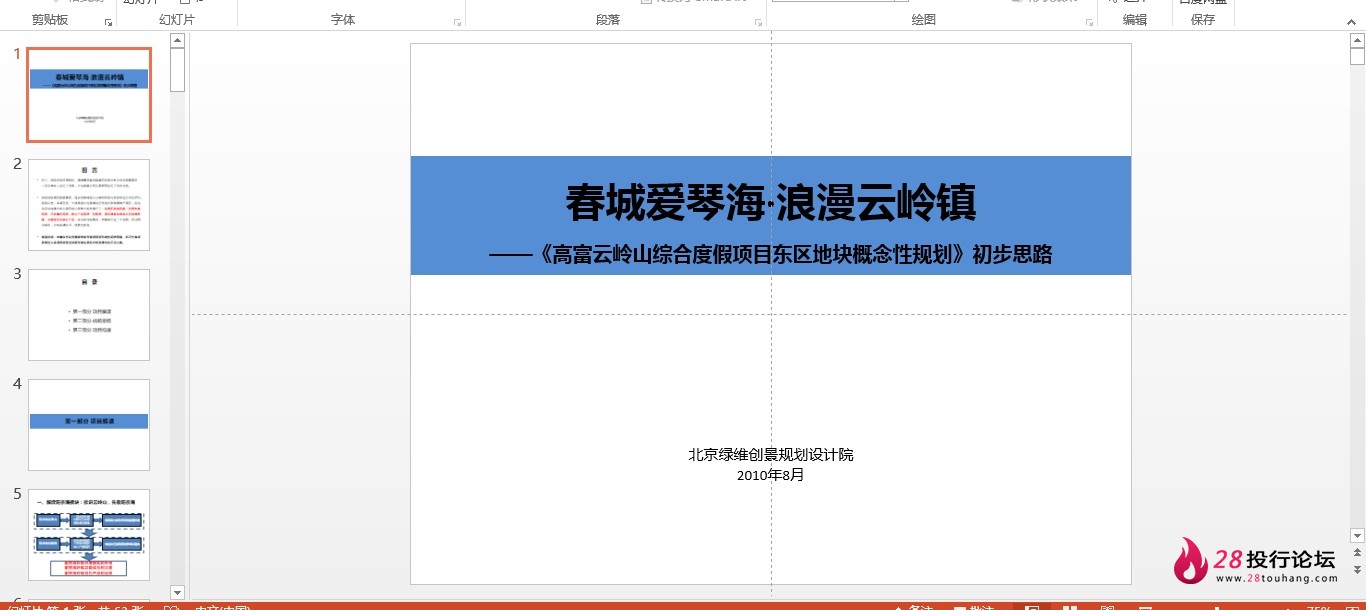The image size is (1366, 610).
Task: Switch to normal view in status bar
Action: click(x=1032, y=606)
